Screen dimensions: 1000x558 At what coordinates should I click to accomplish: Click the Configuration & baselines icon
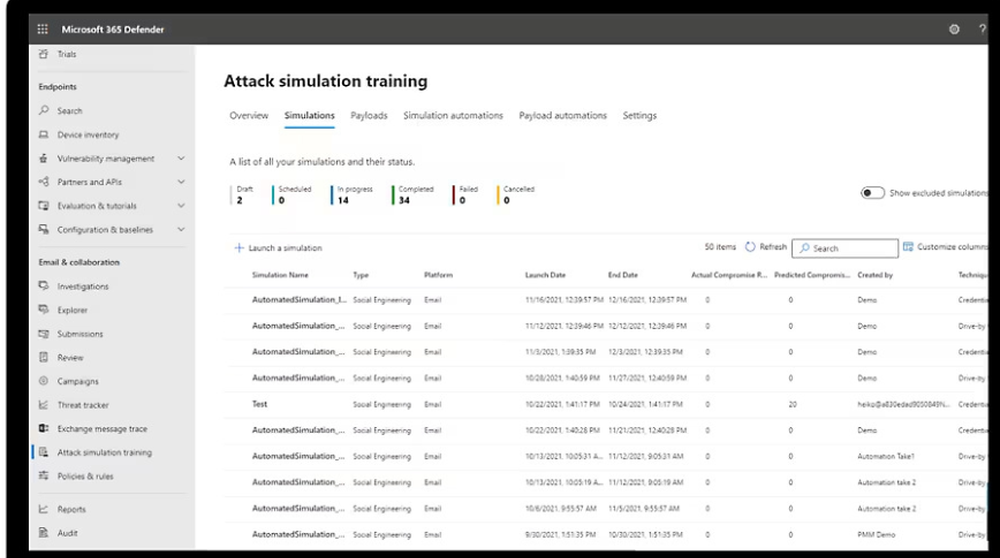(43, 229)
